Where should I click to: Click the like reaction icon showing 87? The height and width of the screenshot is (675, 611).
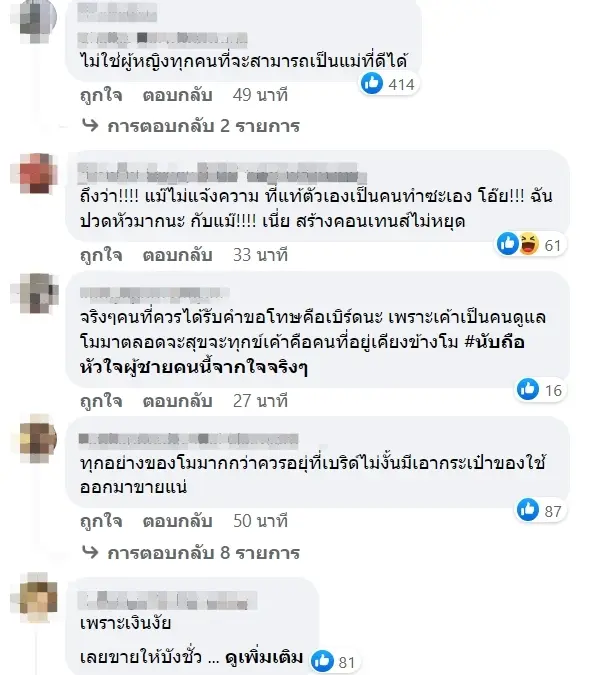[528, 510]
